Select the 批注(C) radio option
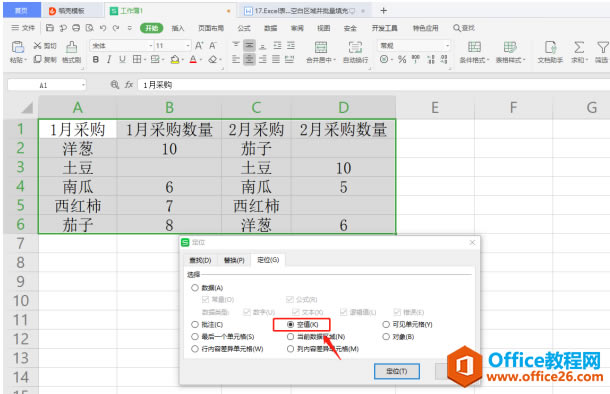This screenshot has height=394, width=610. click(195, 324)
